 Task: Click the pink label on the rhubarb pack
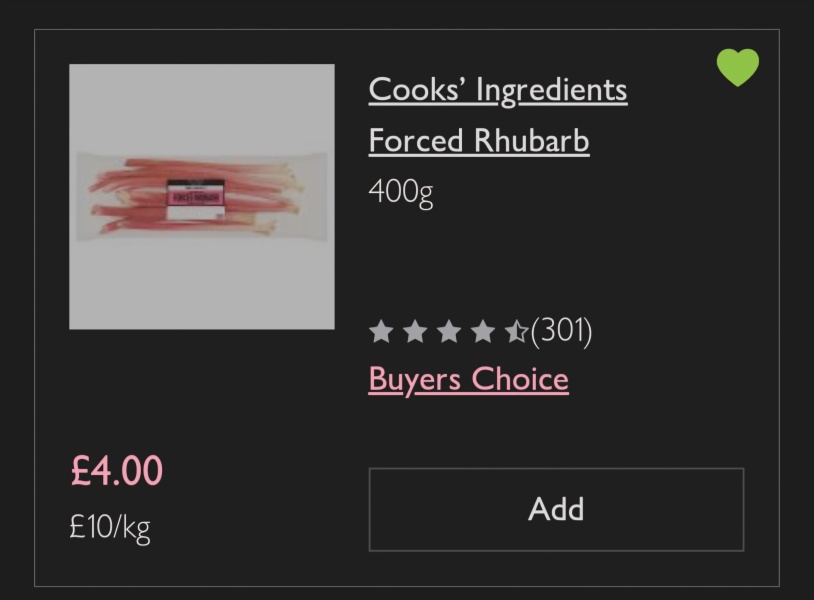click(x=196, y=193)
